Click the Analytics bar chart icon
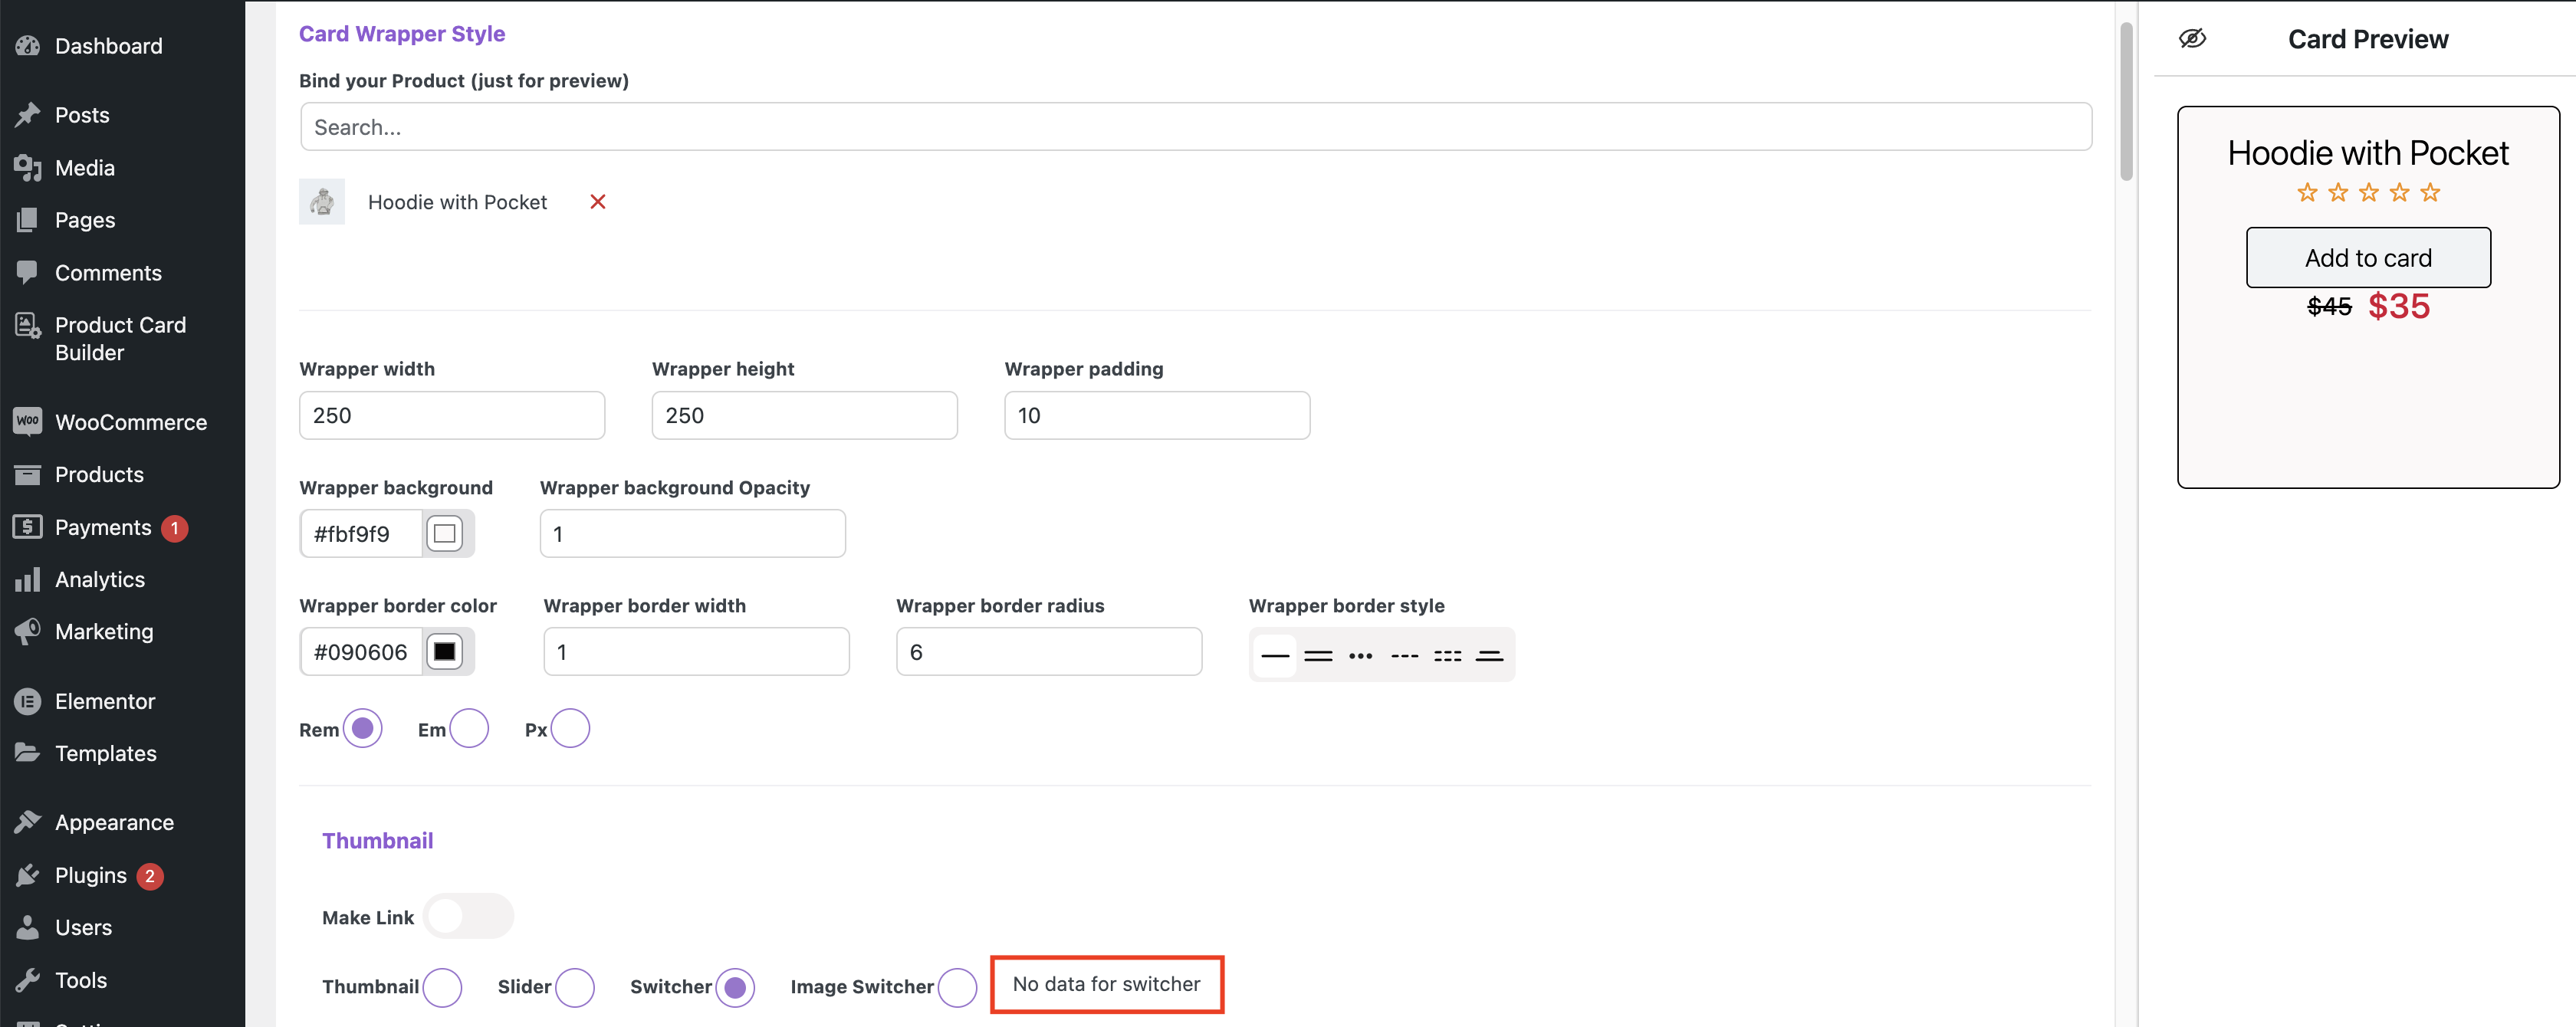The image size is (2576, 1027). [28, 579]
